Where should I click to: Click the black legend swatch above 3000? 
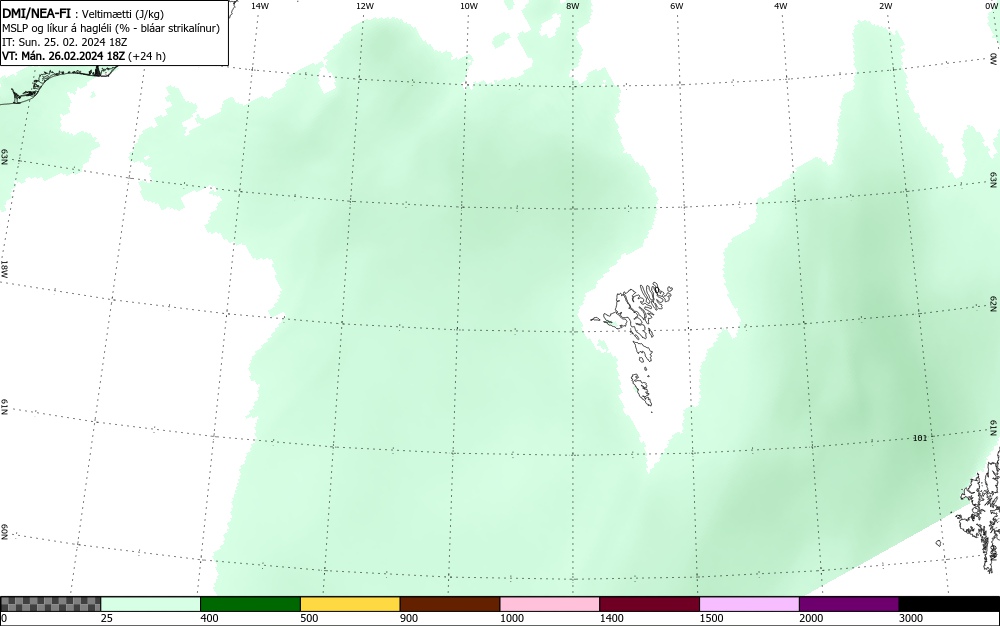click(x=949, y=604)
